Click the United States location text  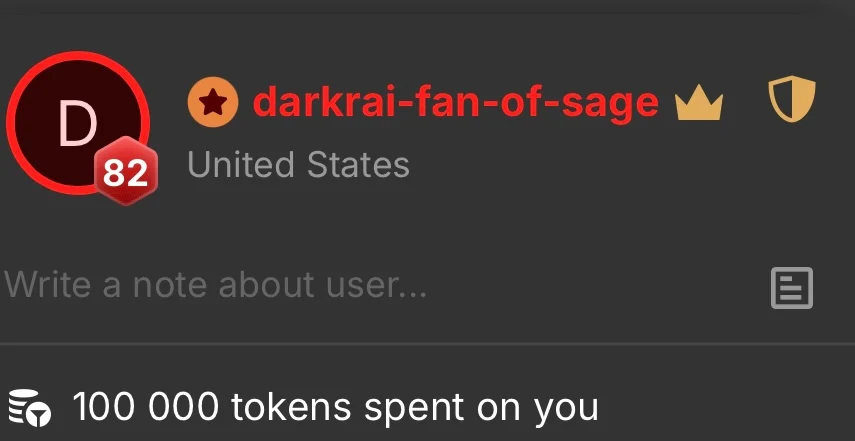298,165
